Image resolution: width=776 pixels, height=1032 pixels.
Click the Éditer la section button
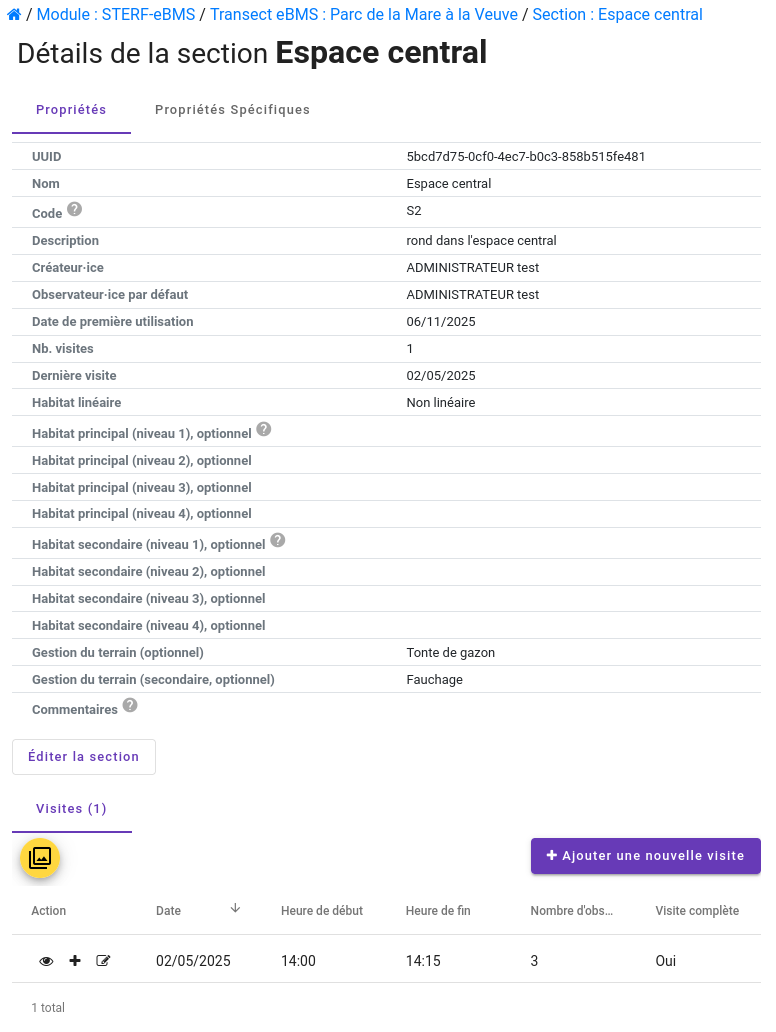click(x=83, y=756)
